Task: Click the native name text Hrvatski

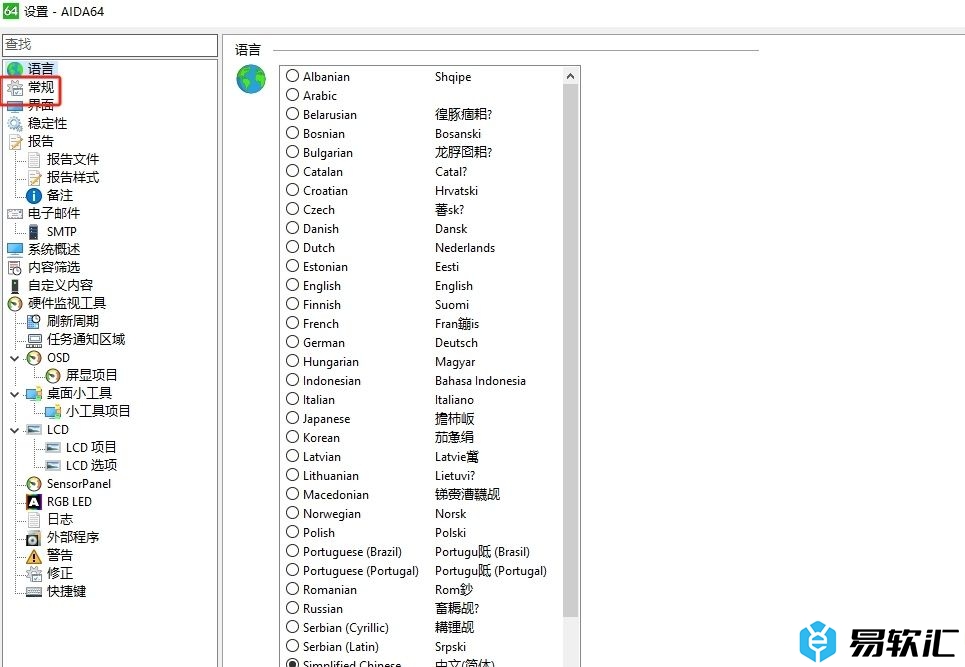Action: click(x=456, y=191)
